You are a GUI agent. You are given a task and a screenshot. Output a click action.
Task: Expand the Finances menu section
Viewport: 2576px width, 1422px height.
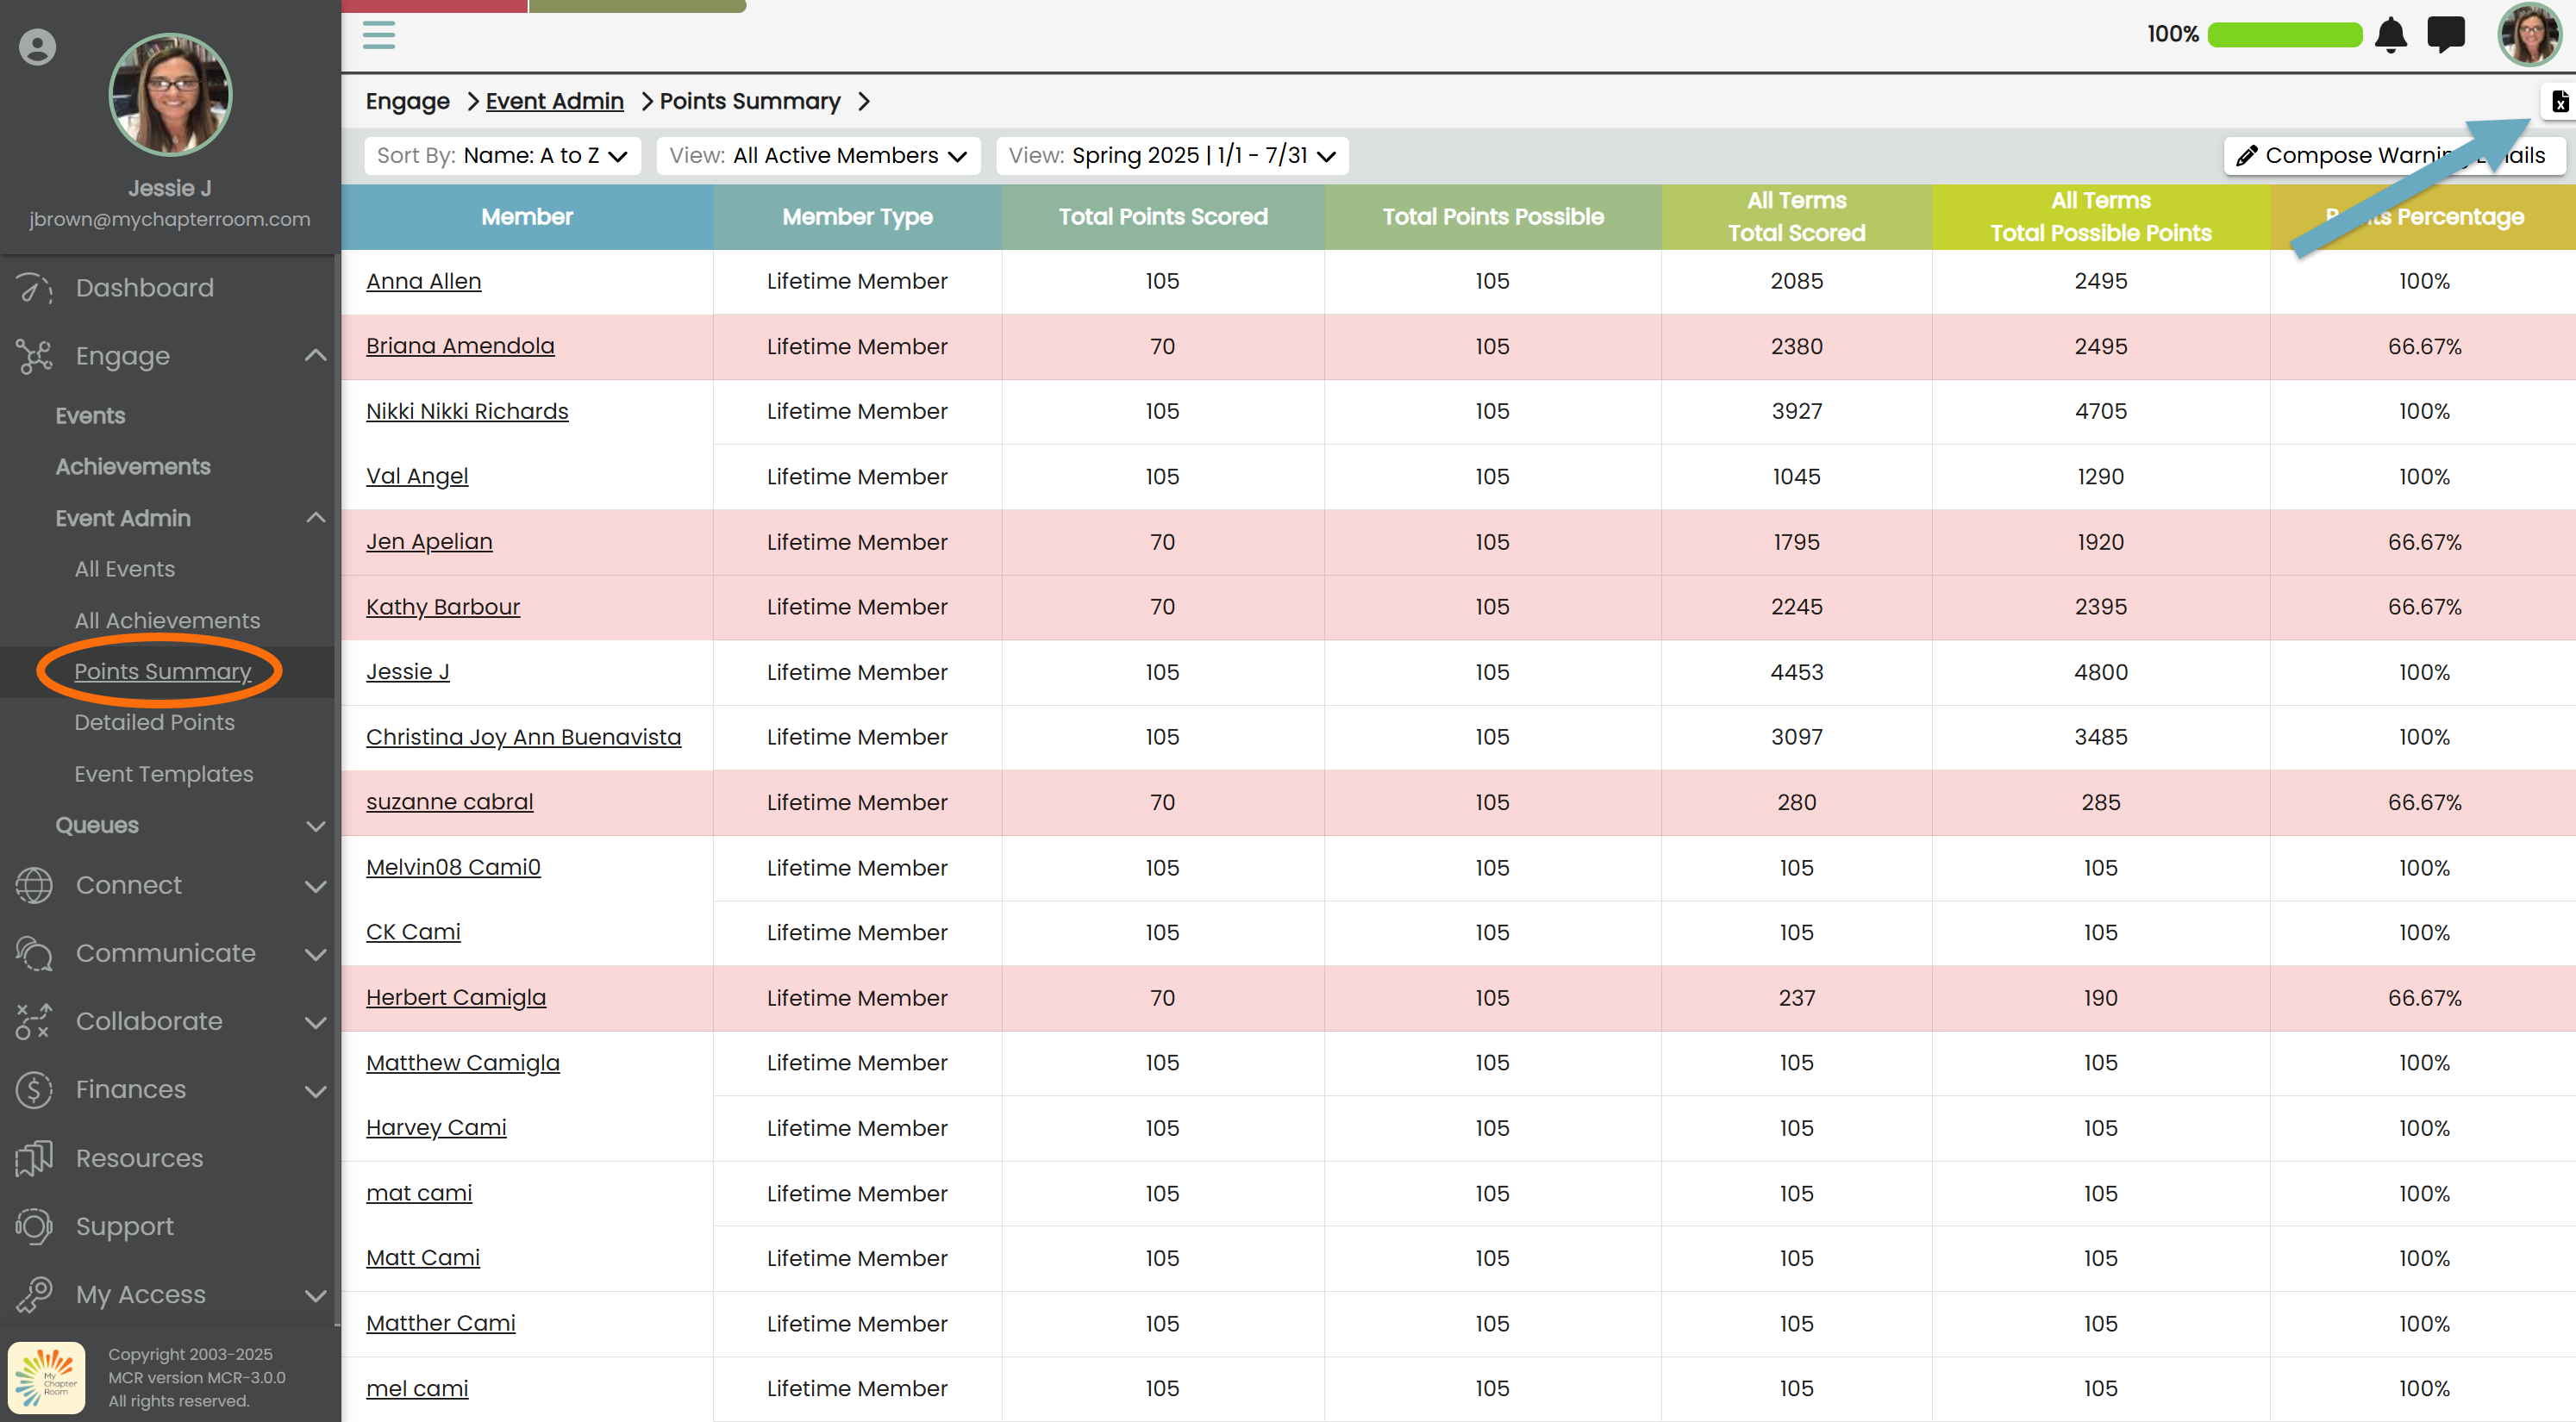[315, 1090]
